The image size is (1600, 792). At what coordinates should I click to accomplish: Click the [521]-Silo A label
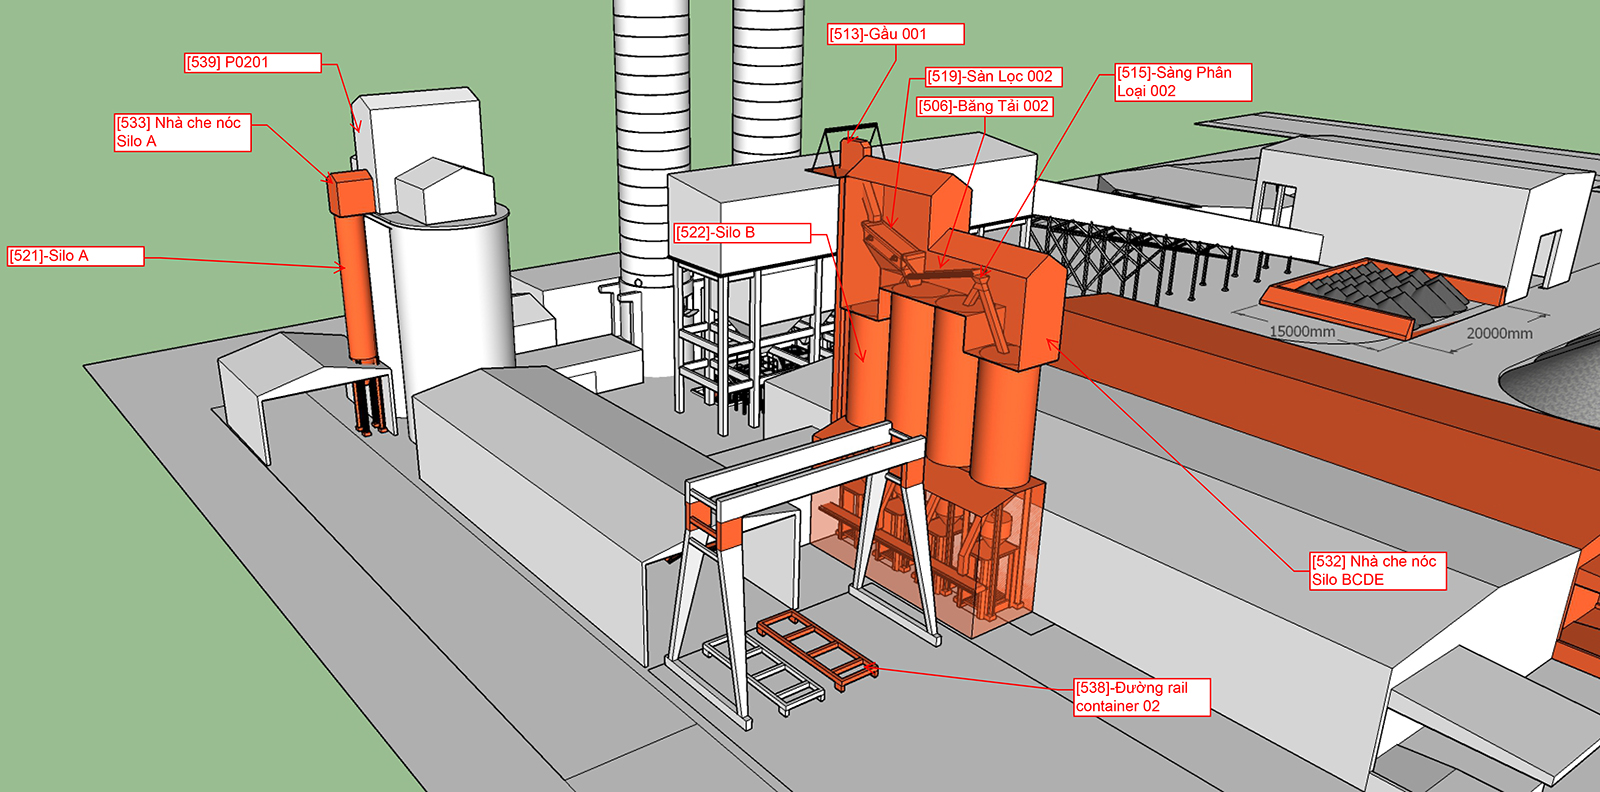click(76, 256)
